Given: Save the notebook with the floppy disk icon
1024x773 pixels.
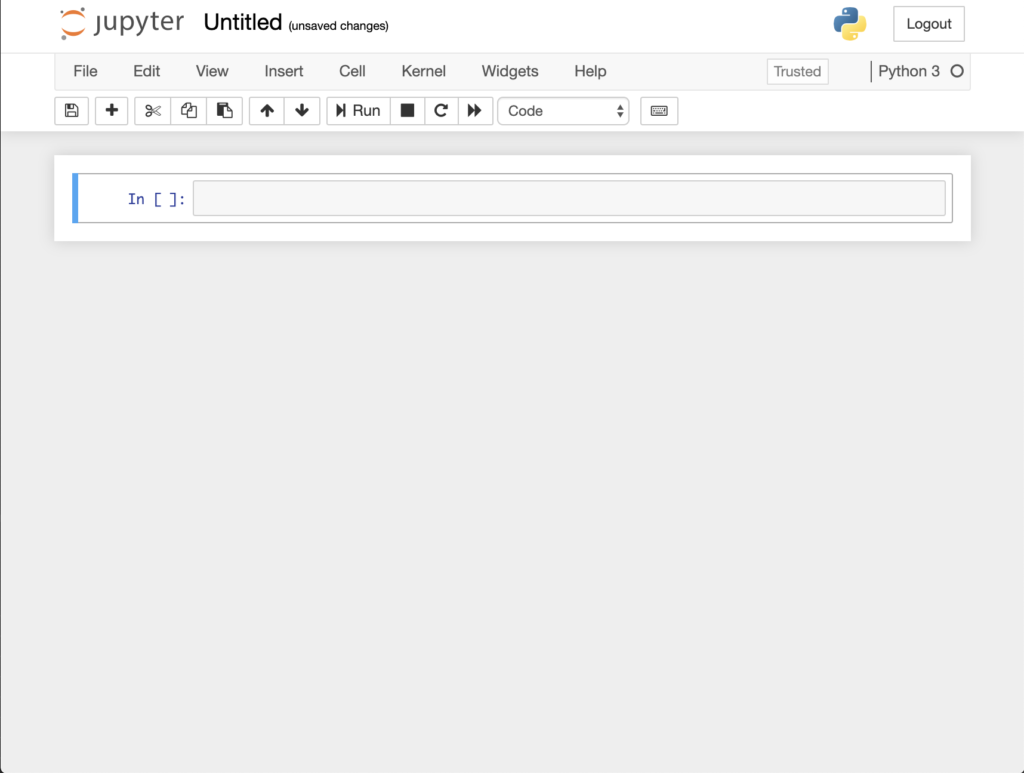Looking at the screenshot, I should click(x=71, y=111).
